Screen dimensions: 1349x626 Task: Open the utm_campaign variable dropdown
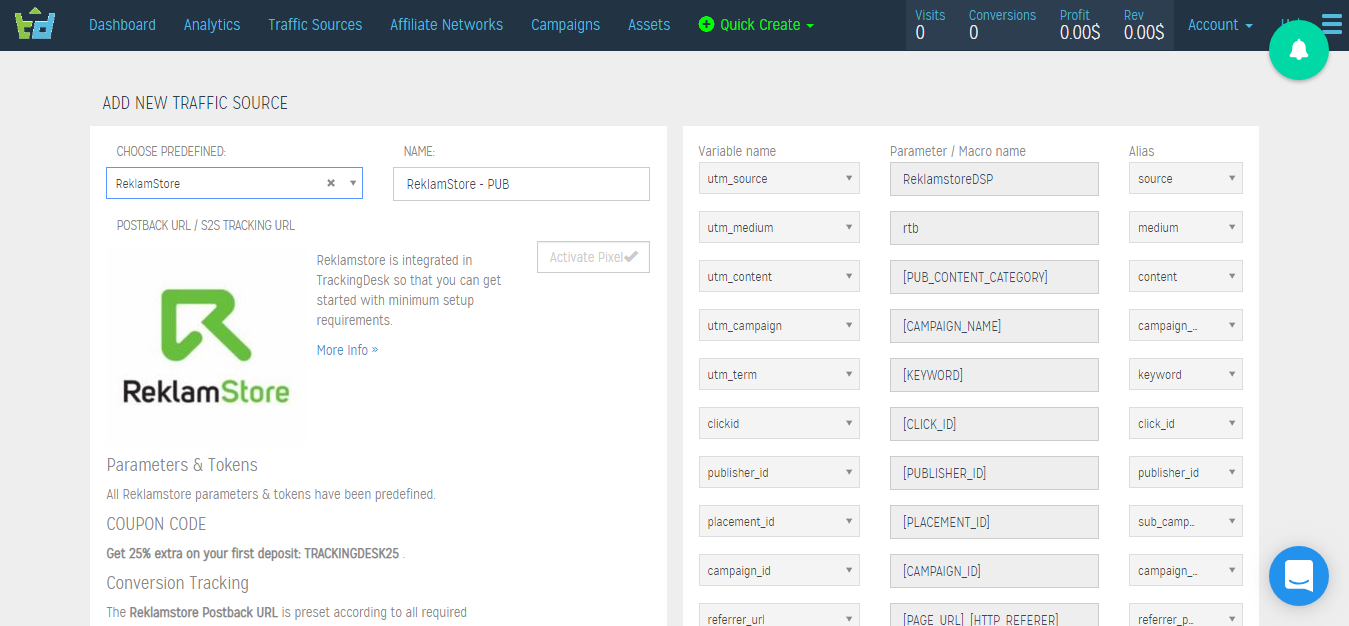(x=779, y=325)
